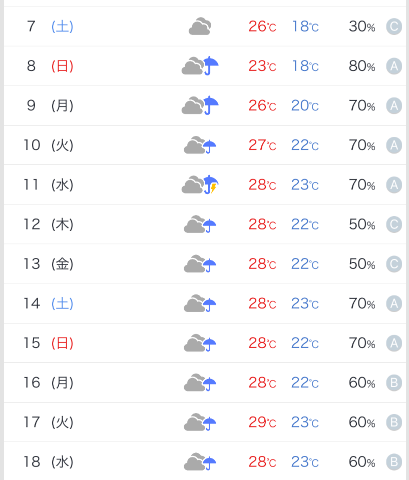Click the cloud-rain icon for day 14
The width and height of the screenshot is (409, 480).
tap(200, 303)
